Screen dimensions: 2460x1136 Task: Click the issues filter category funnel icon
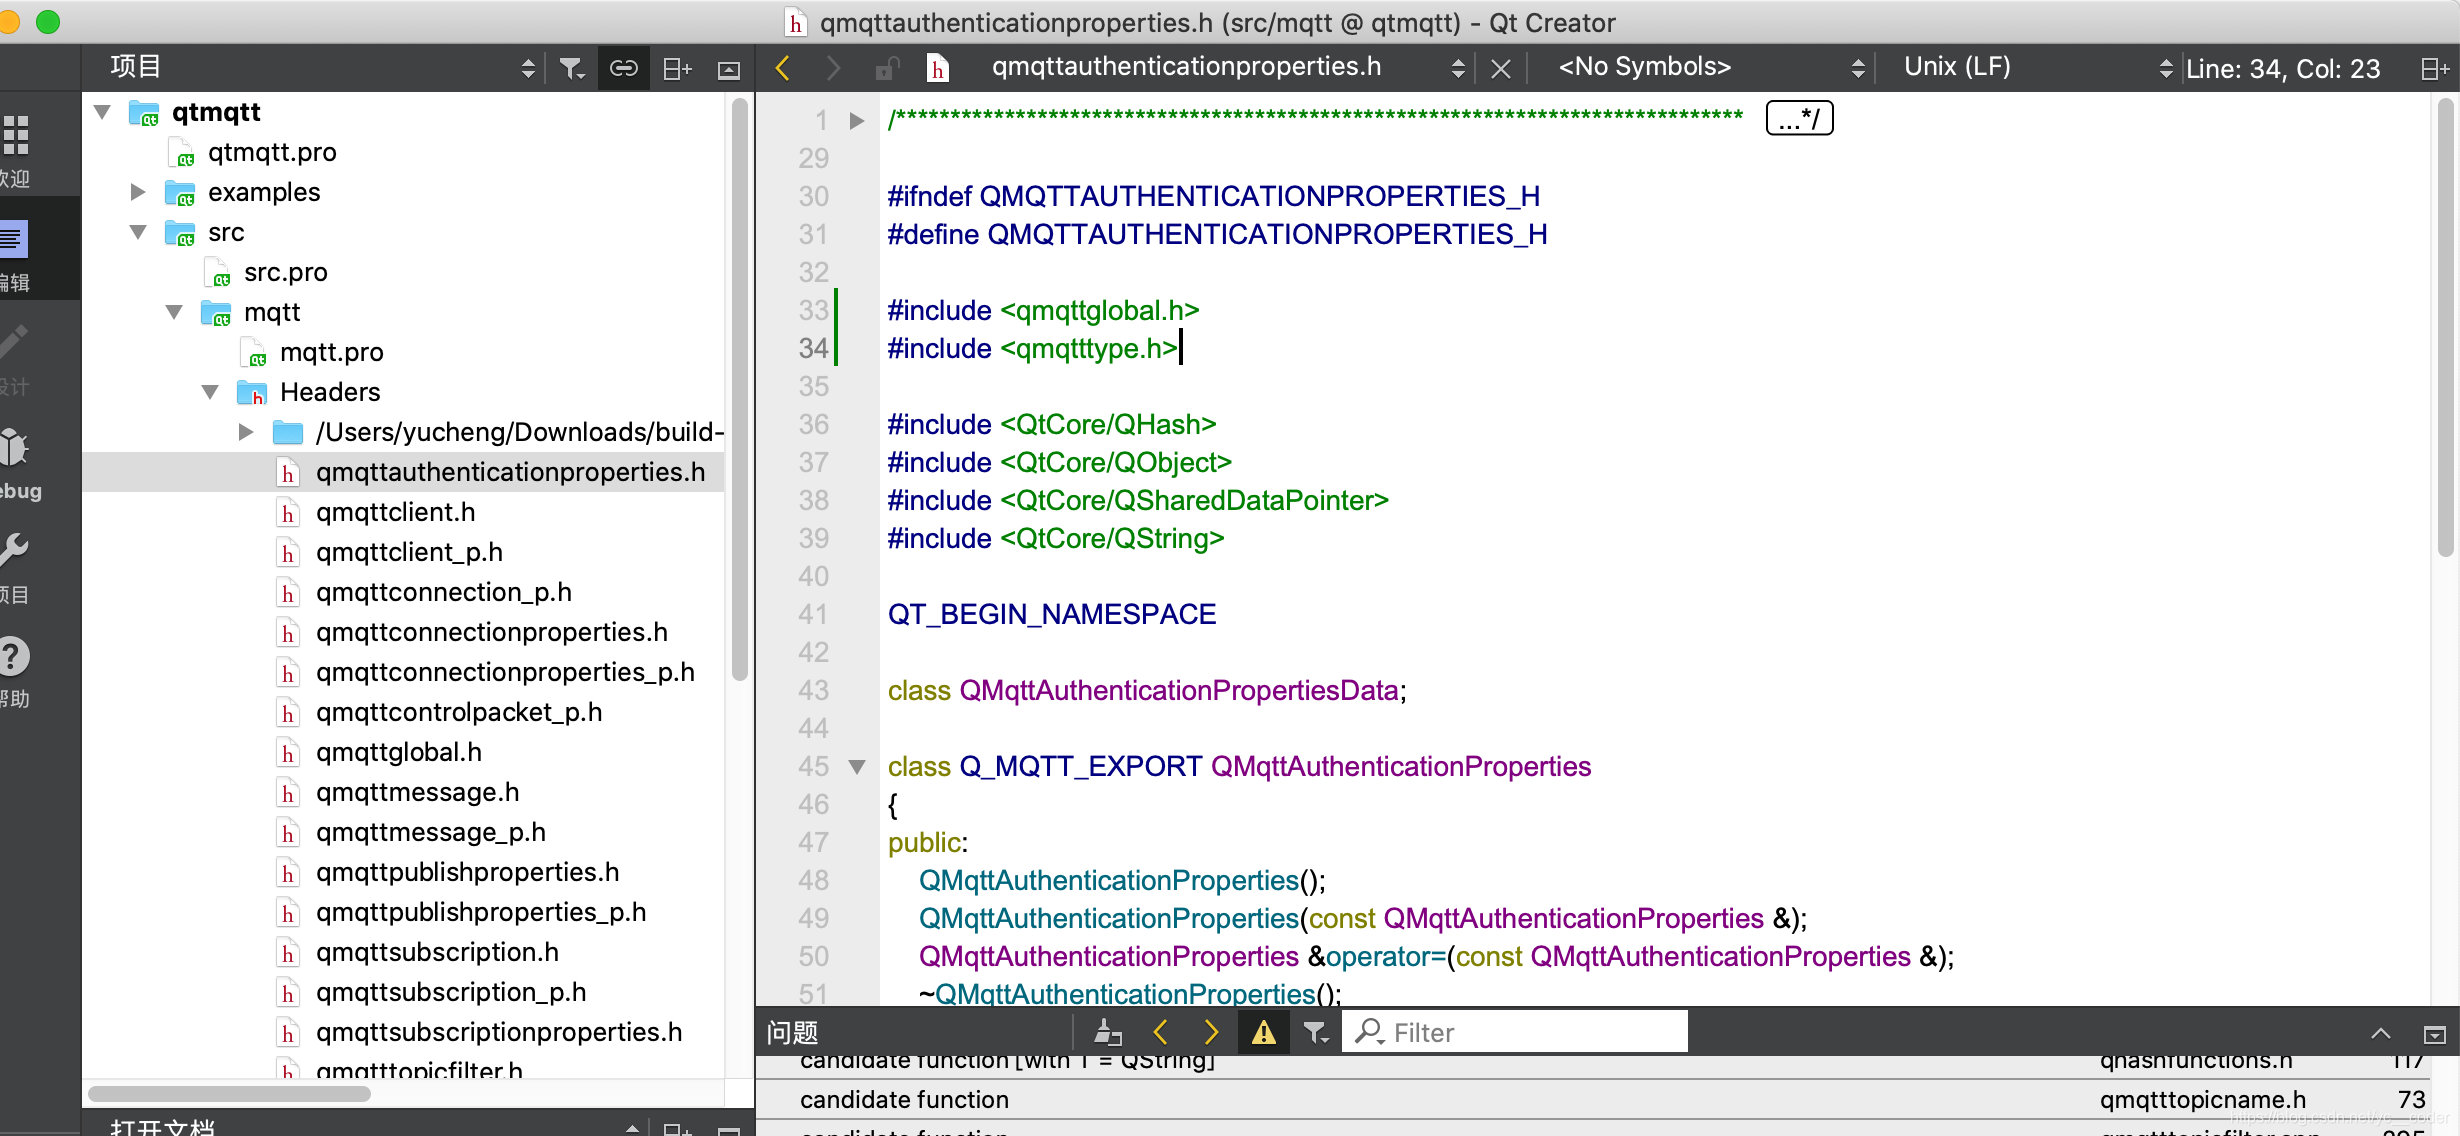tap(1315, 1032)
